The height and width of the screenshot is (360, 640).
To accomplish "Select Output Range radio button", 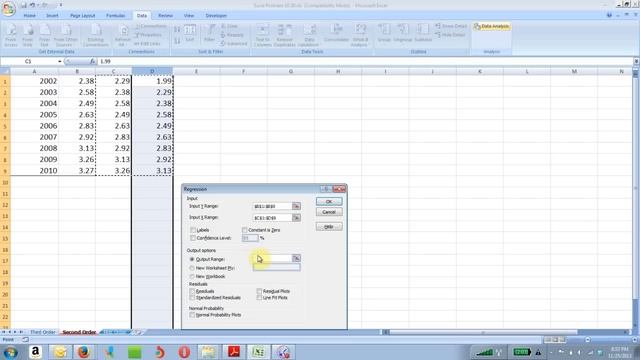I will (192, 259).
